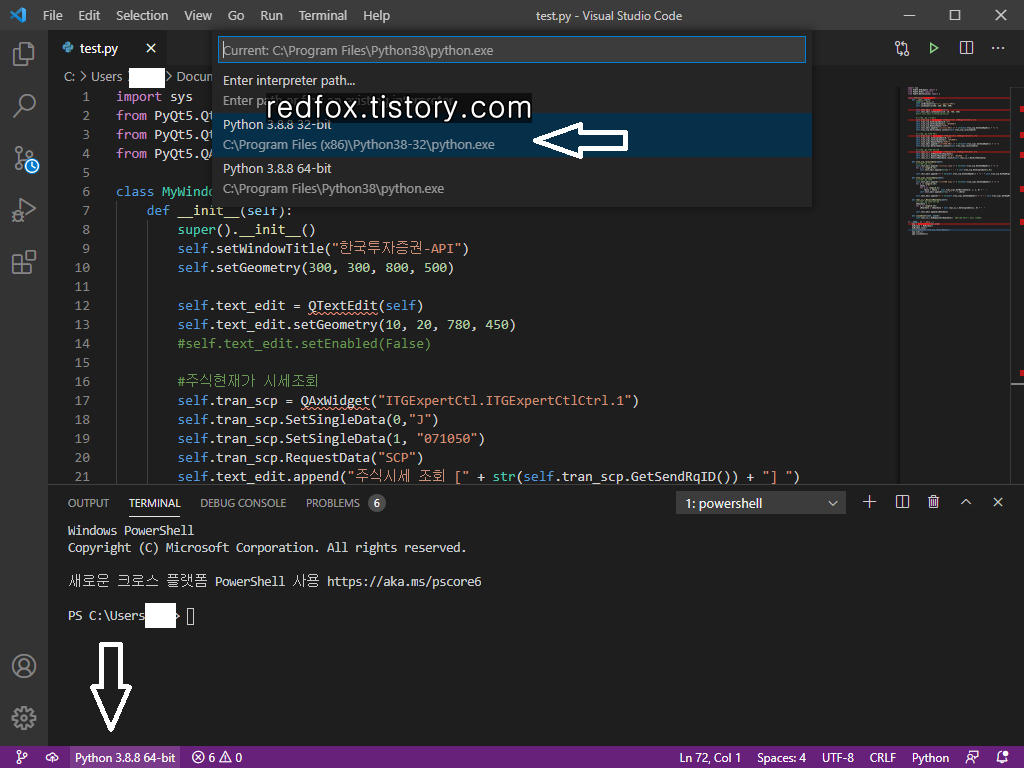The width and height of the screenshot is (1024, 768).
Task: Click Spaces: 4 indentation indicator
Action: point(781,758)
